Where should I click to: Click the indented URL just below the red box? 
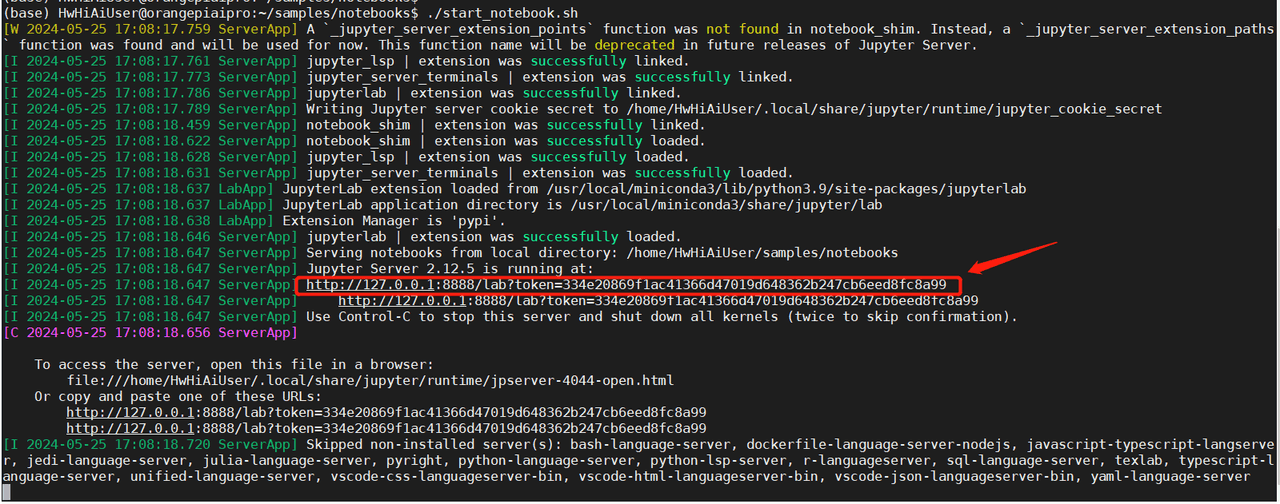(x=658, y=301)
